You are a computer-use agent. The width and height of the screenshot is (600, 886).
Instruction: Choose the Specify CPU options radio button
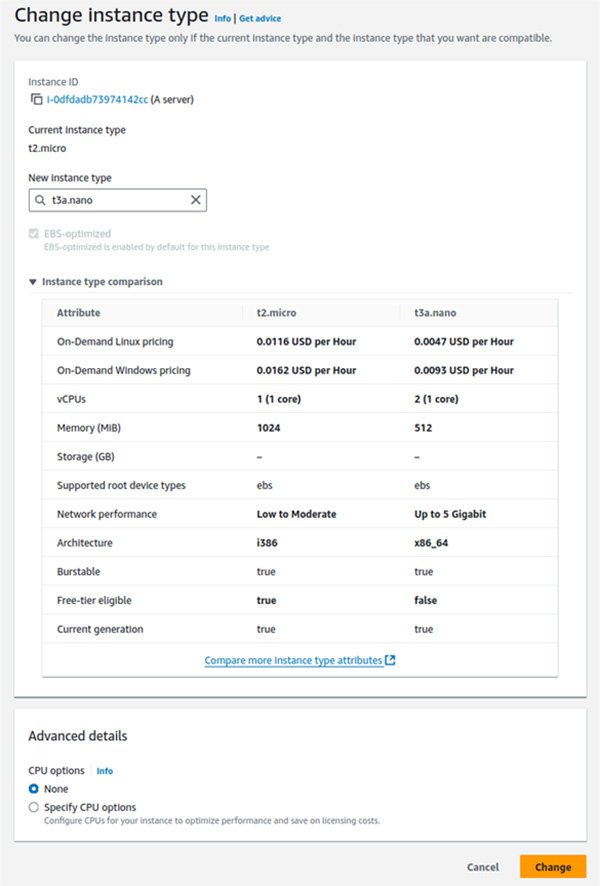(34, 807)
